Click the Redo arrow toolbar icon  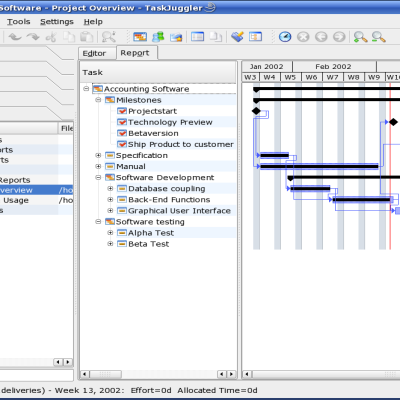[x=33, y=37]
